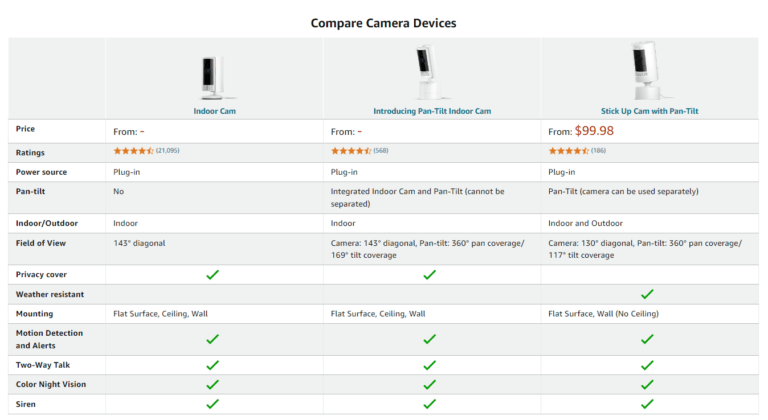Viewport: 768px width, 420px height.
Task: Click Stick Up Cam weather resistant checkmark
Action: click(x=647, y=294)
